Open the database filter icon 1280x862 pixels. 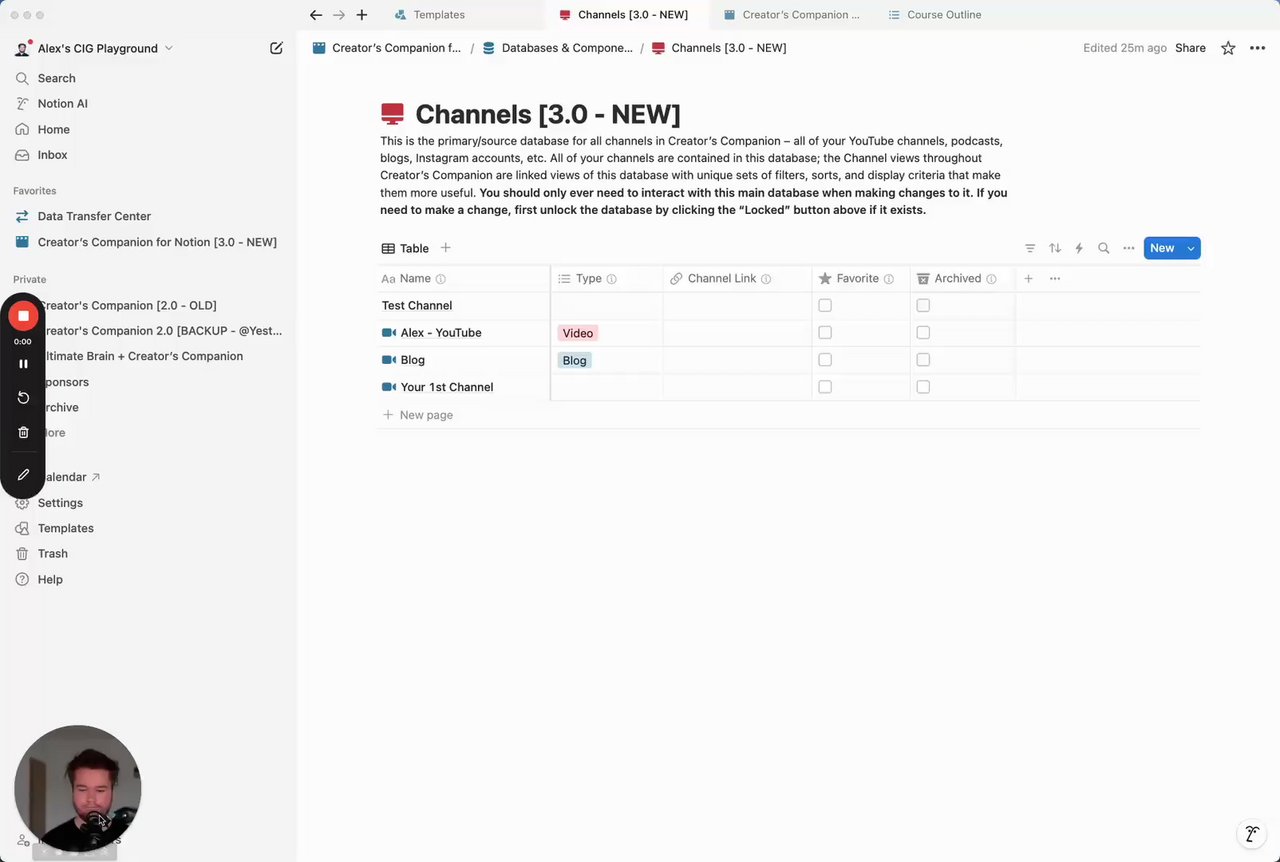1030,248
